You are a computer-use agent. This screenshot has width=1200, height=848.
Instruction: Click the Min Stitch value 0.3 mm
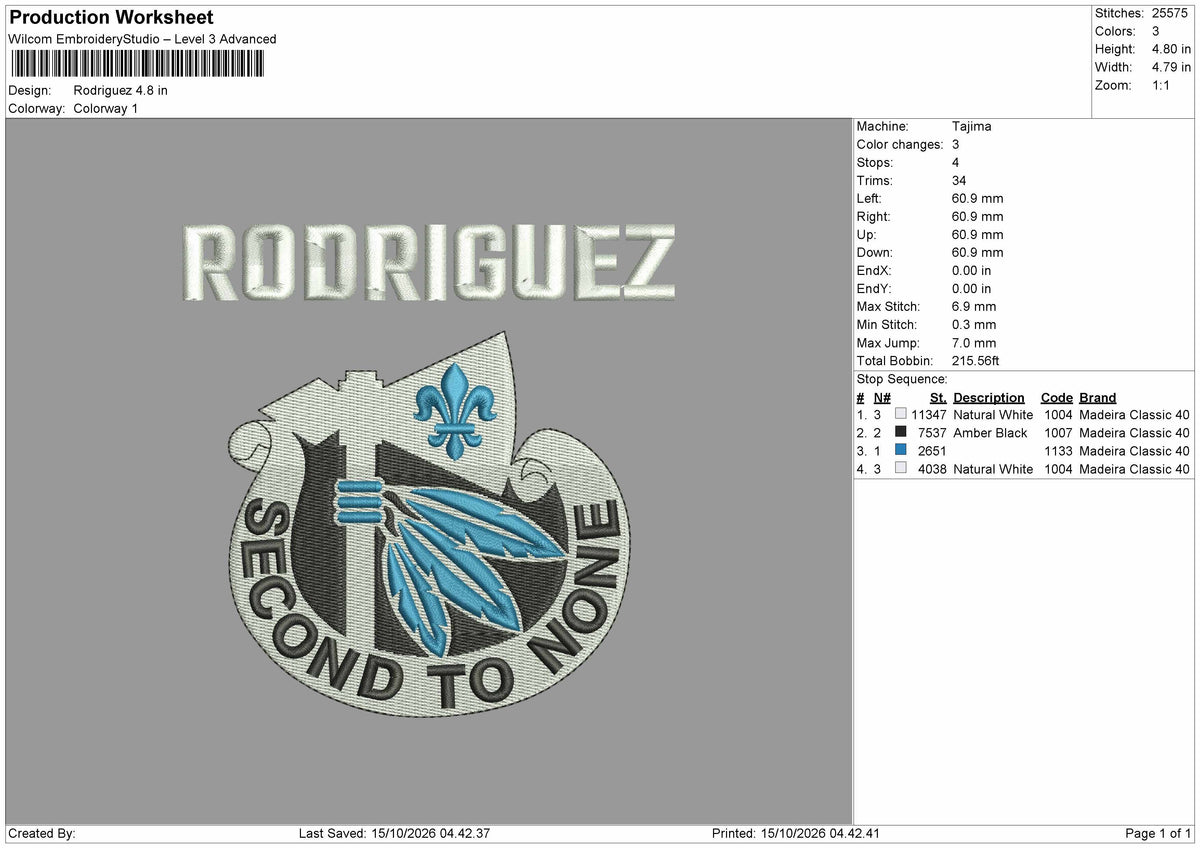(x=974, y=325)
